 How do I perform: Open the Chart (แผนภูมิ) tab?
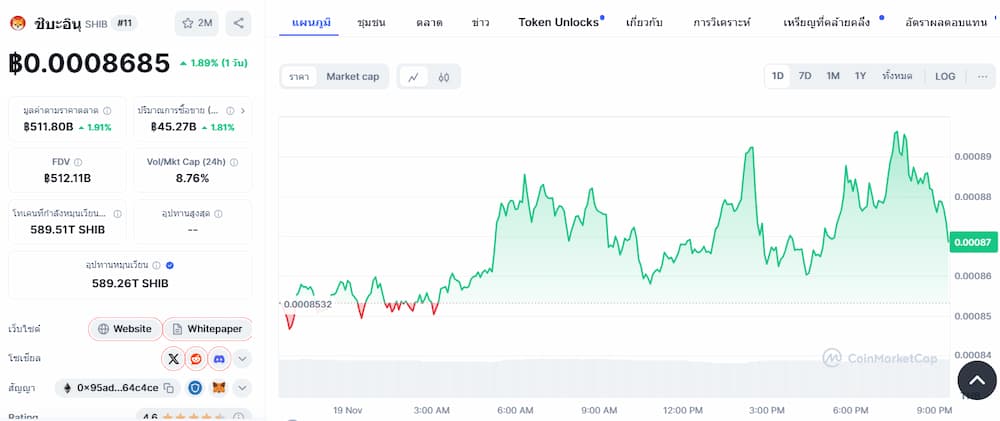coord(311,22)
